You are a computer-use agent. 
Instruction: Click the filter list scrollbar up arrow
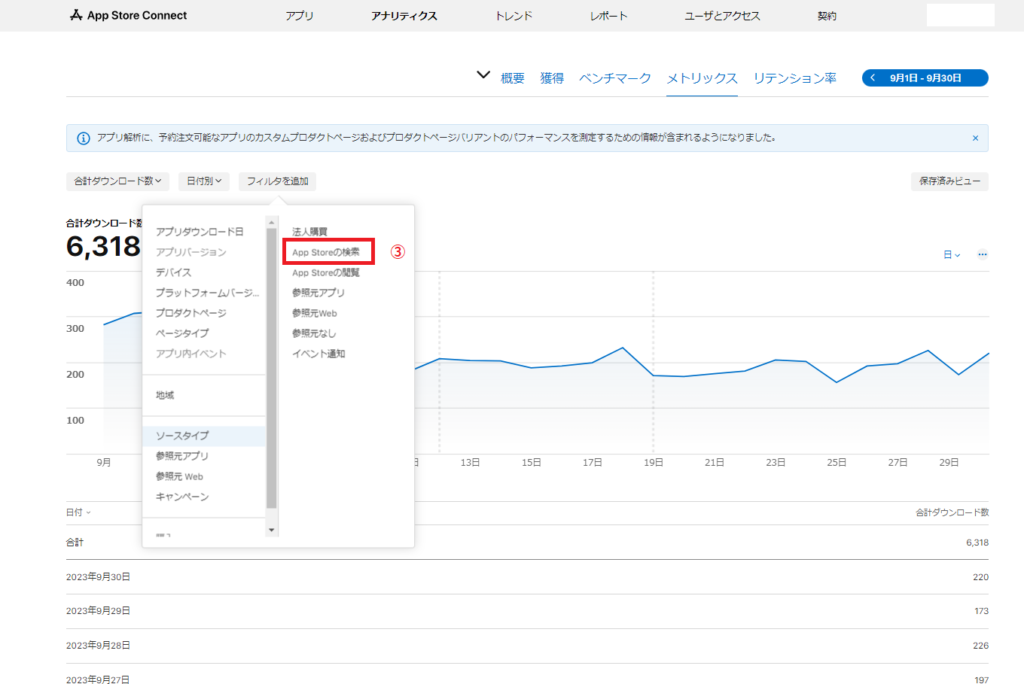click(x=272, y=223)
